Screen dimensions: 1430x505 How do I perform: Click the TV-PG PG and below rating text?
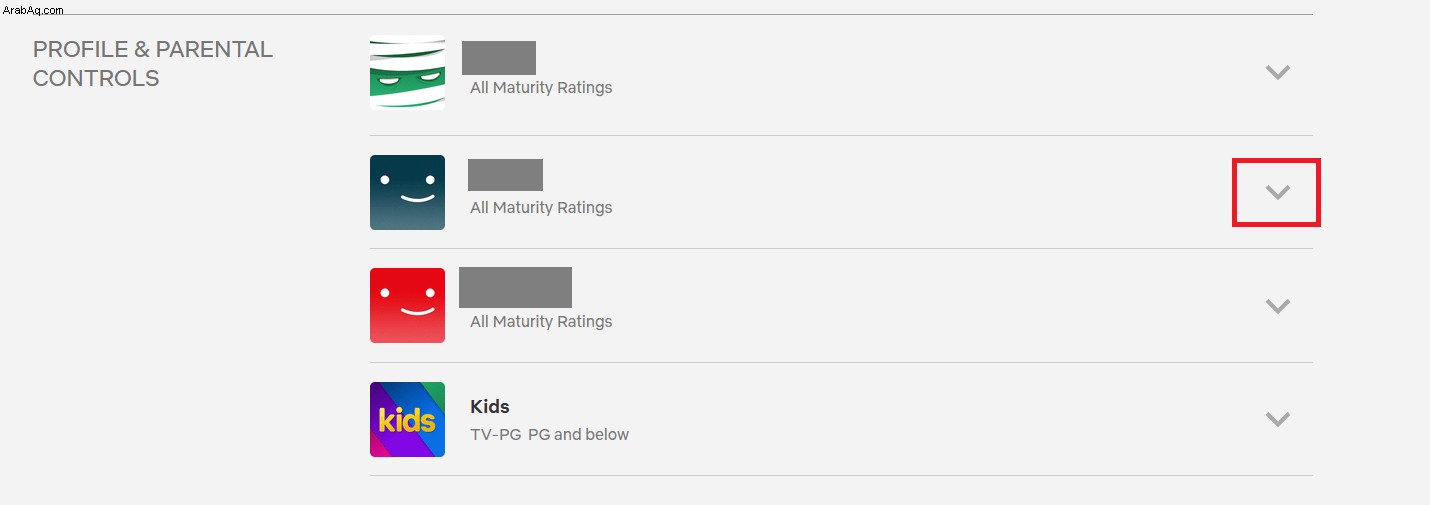pos(550,434)
